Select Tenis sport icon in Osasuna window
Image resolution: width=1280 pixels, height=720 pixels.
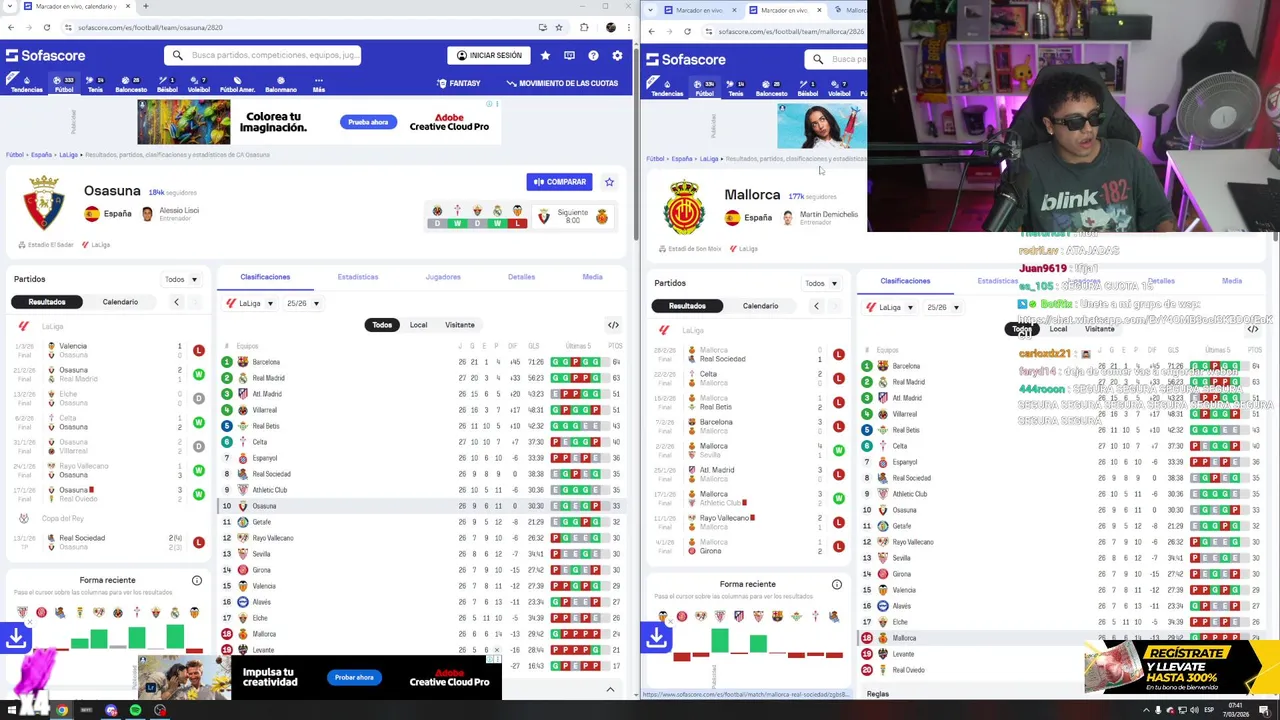click(x=95, y=84)
